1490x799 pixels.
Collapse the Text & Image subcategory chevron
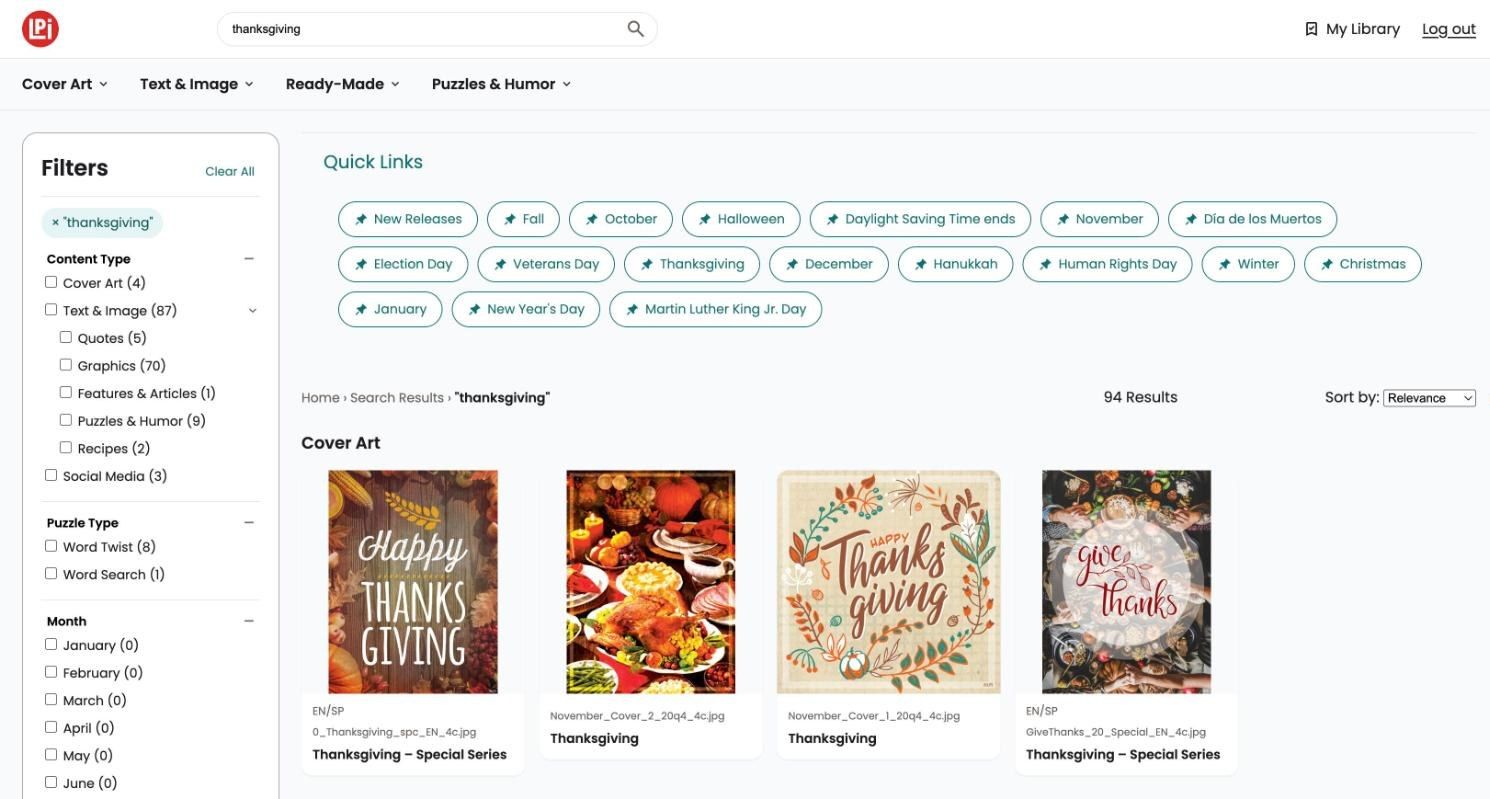pyautogui.click(x=252, y=311)
